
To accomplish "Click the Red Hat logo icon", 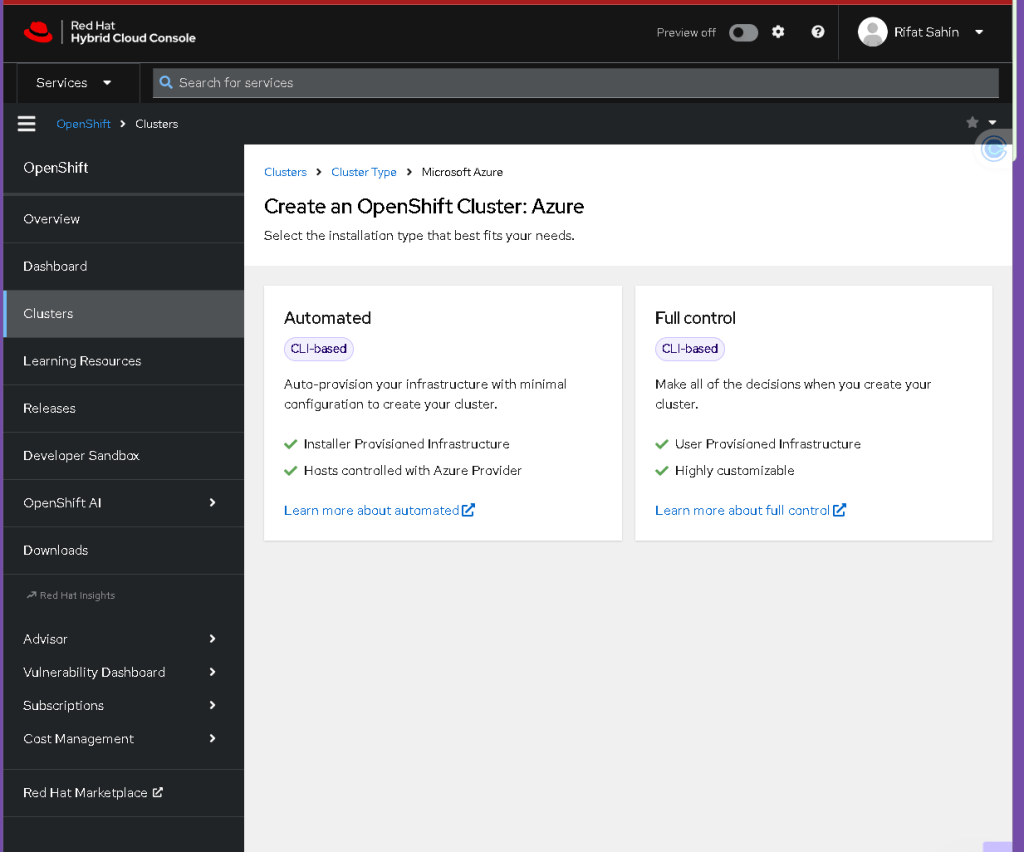I will pos(38,32).
